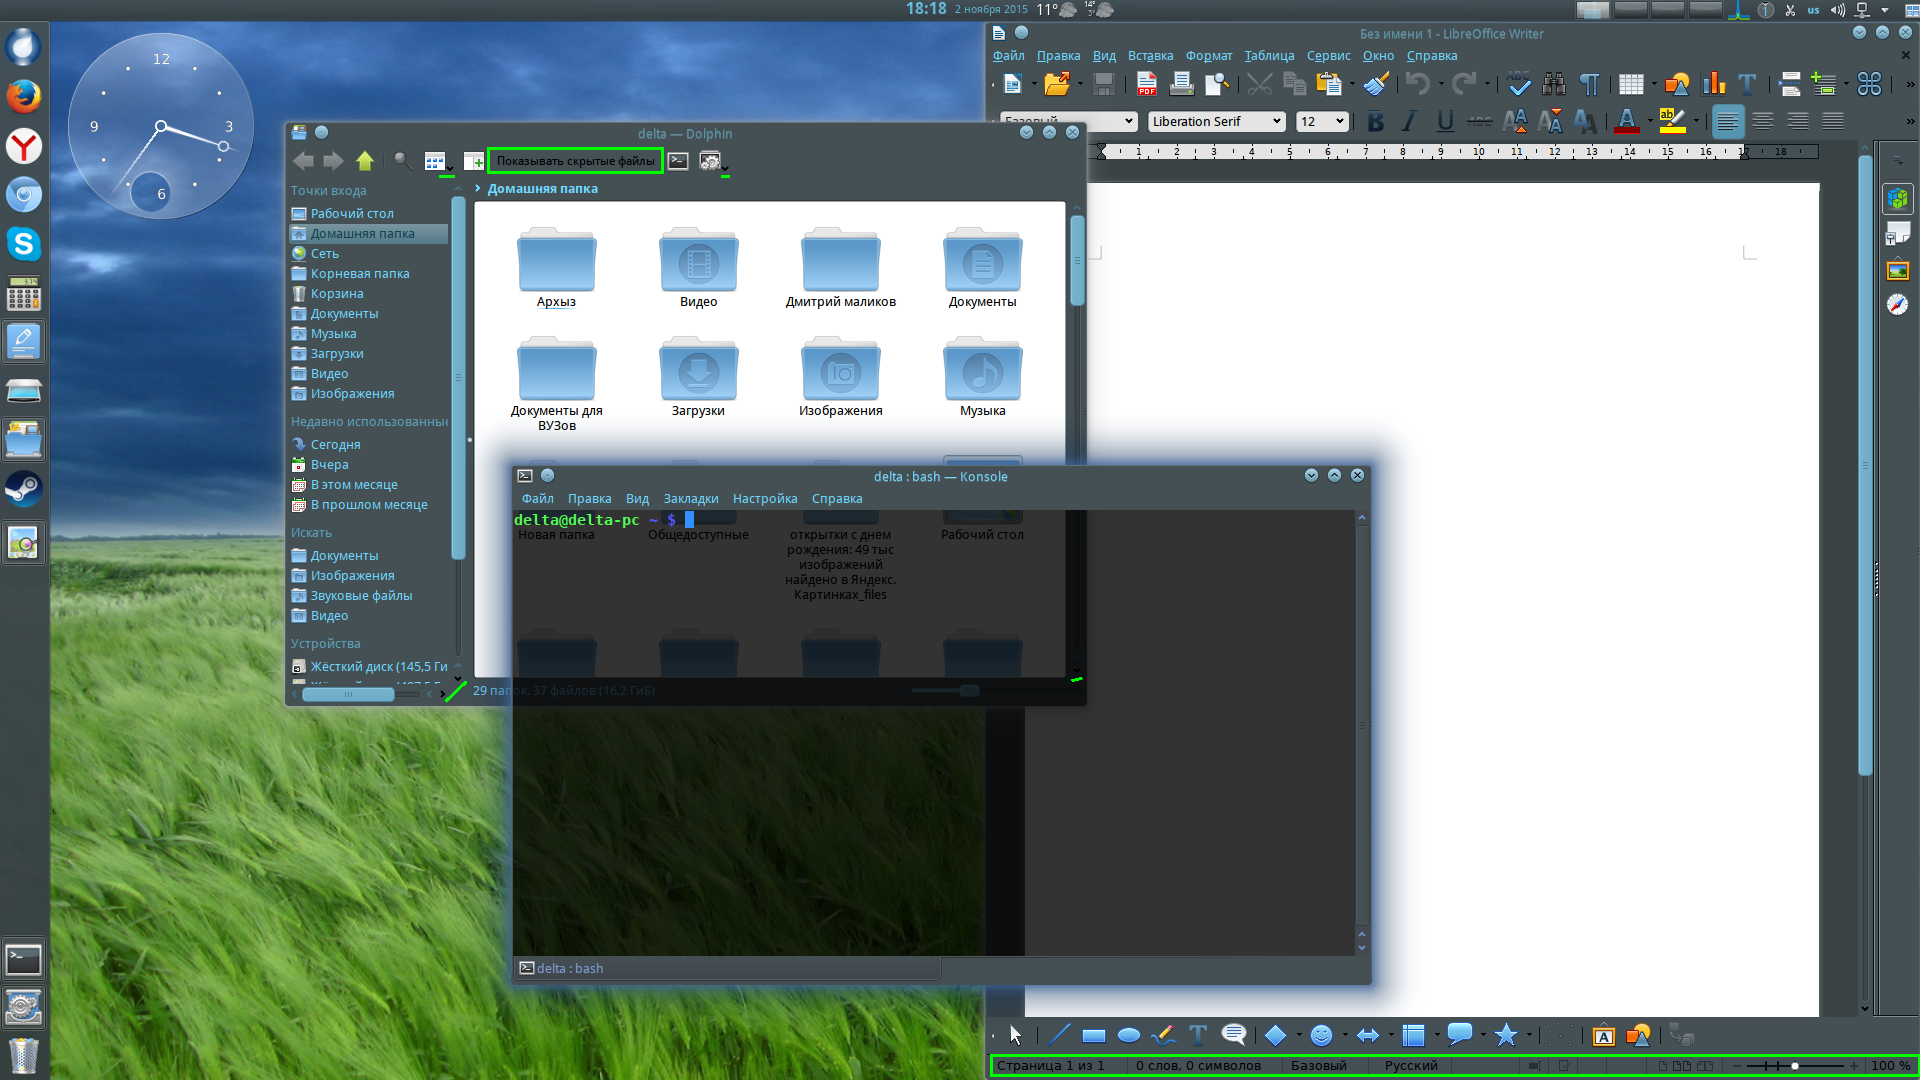Go up one folder in Dolphin
The image size is (1920, 1080).
(x=365, y=161)
